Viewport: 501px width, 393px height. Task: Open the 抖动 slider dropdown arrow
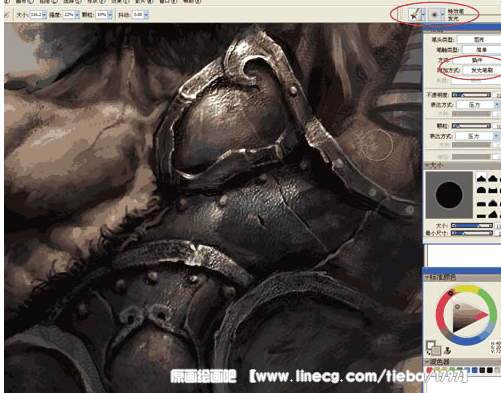pyautogui.click(x=146, y=15)
